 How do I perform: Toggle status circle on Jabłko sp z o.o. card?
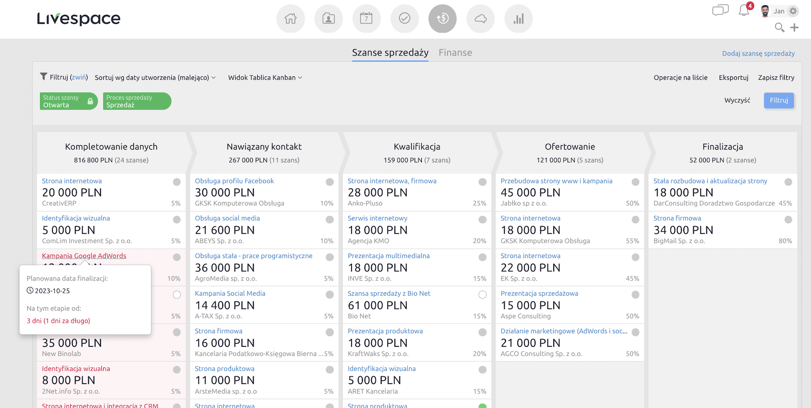pos(635,182)
